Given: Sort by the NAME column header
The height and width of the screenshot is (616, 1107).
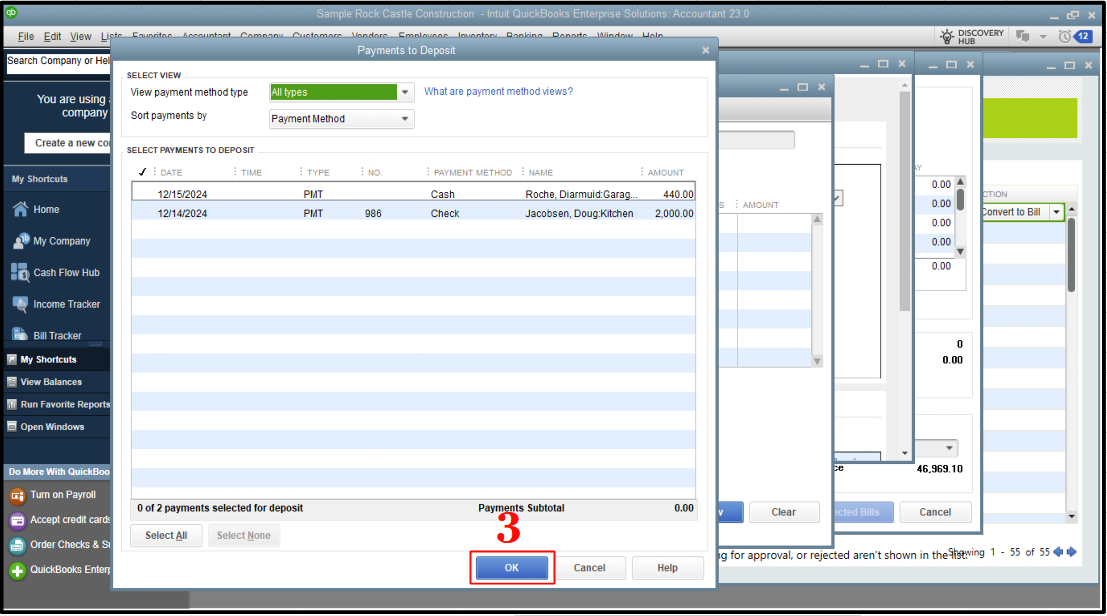Looking at the screenshot, I should pyautogui.click(x=541, y=172).
